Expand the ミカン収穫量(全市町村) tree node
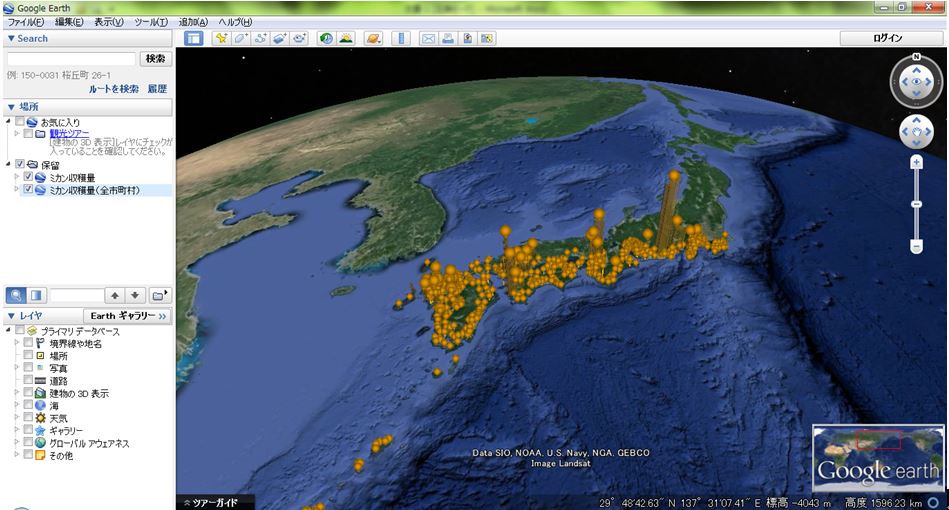Screen dimensions: 949x510 tap(17, 189)
